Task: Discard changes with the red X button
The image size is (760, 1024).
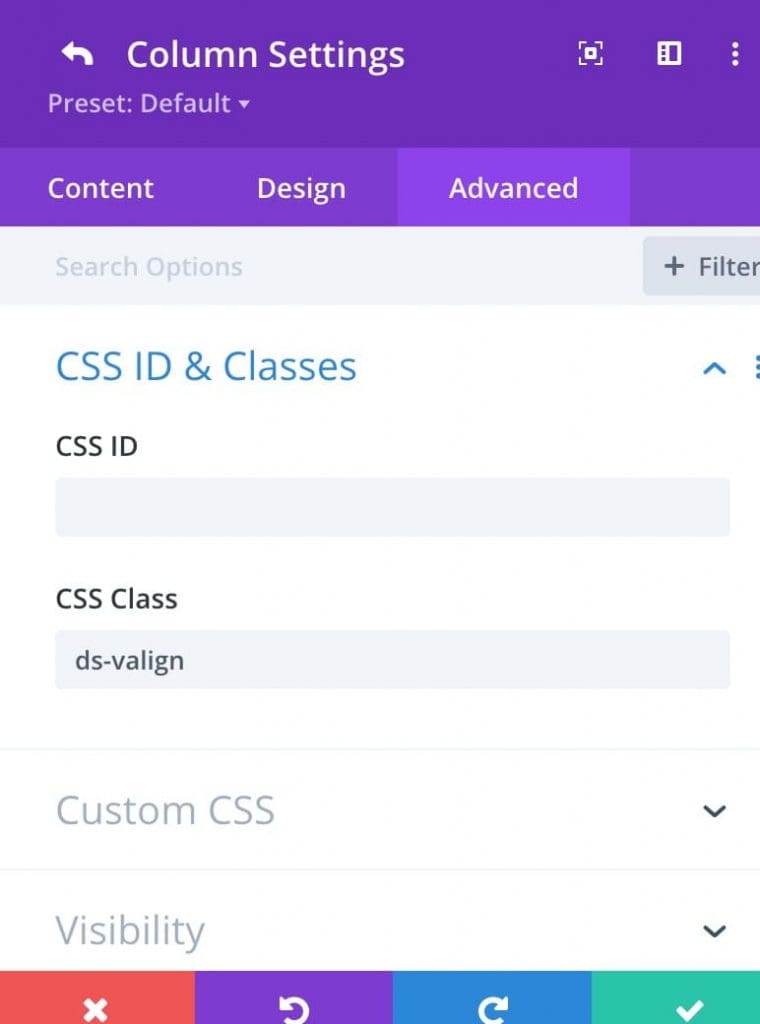Action: (x=97, y=997)
